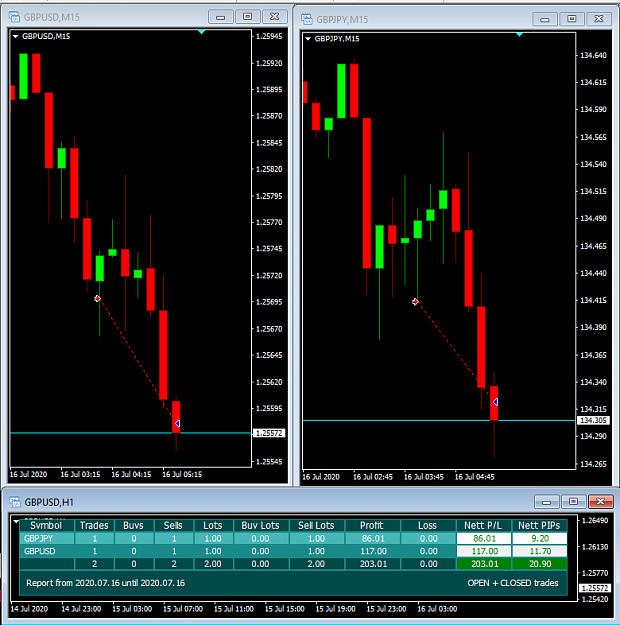Click the Profit column header
Image resolution: width=620 pixels, height=625 pixels.
click(372, 525)
